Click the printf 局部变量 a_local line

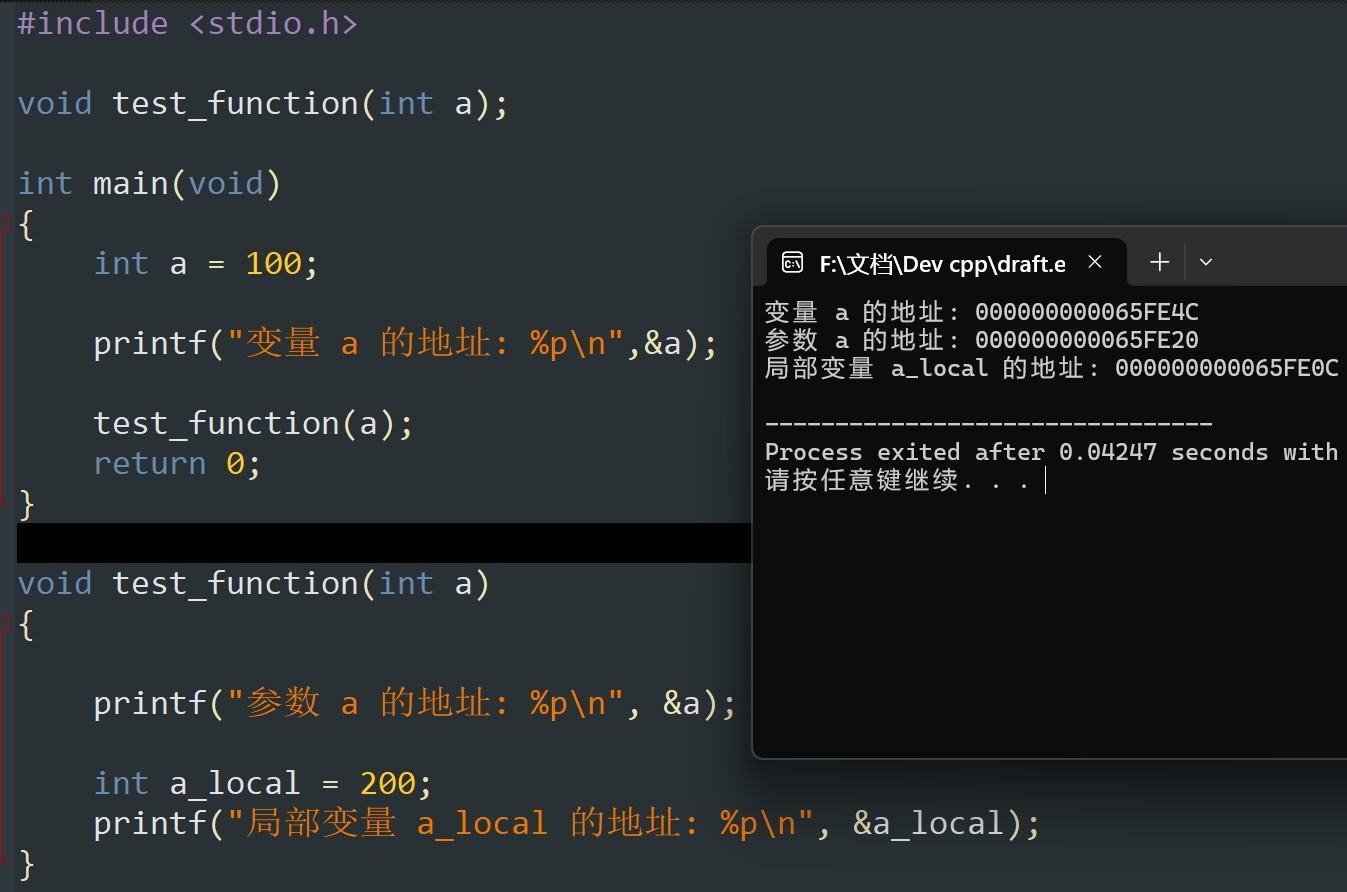coord(567,823)
